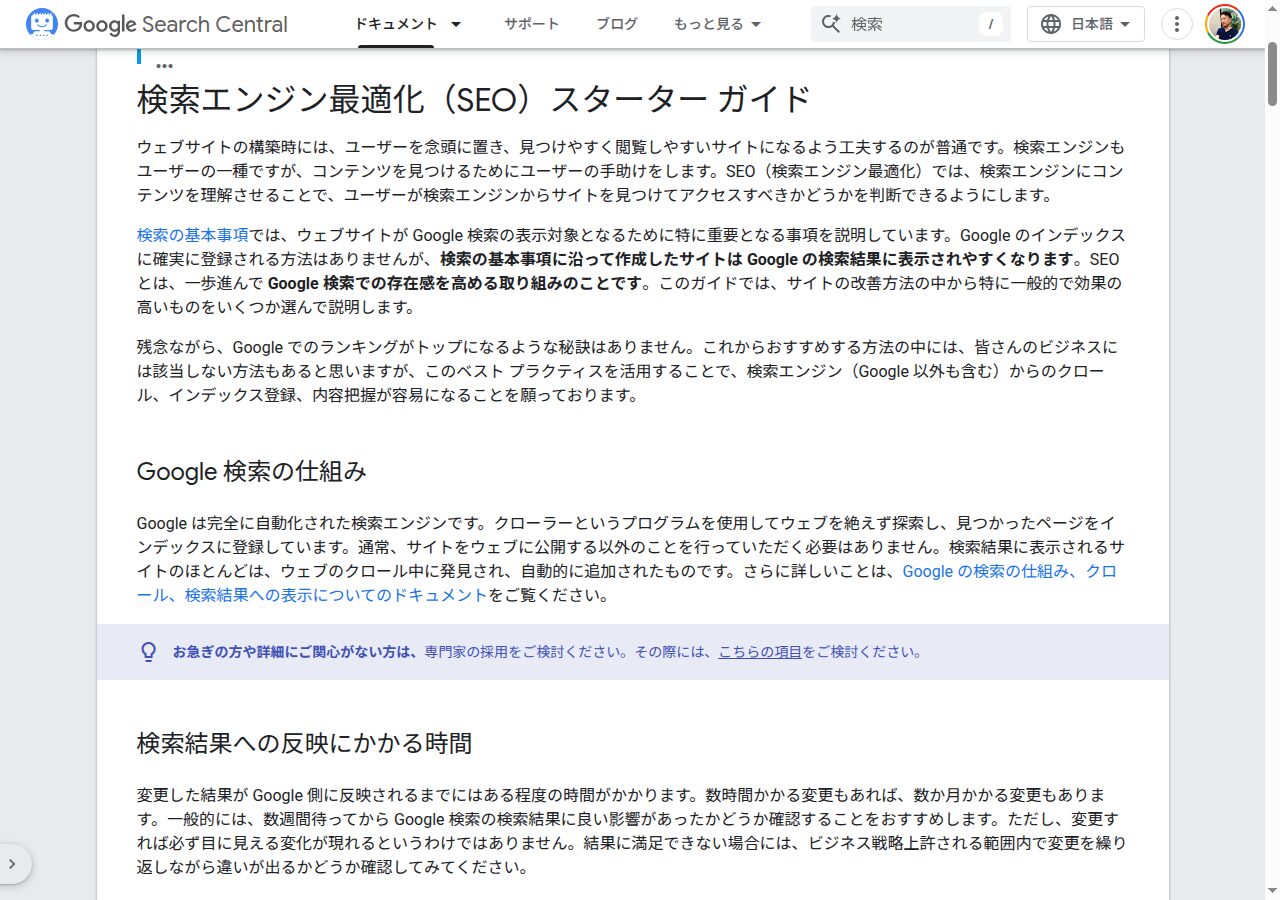
Task: Expand the left navigation sidebar
Action: pyautogui.click(x=14, y=863)
